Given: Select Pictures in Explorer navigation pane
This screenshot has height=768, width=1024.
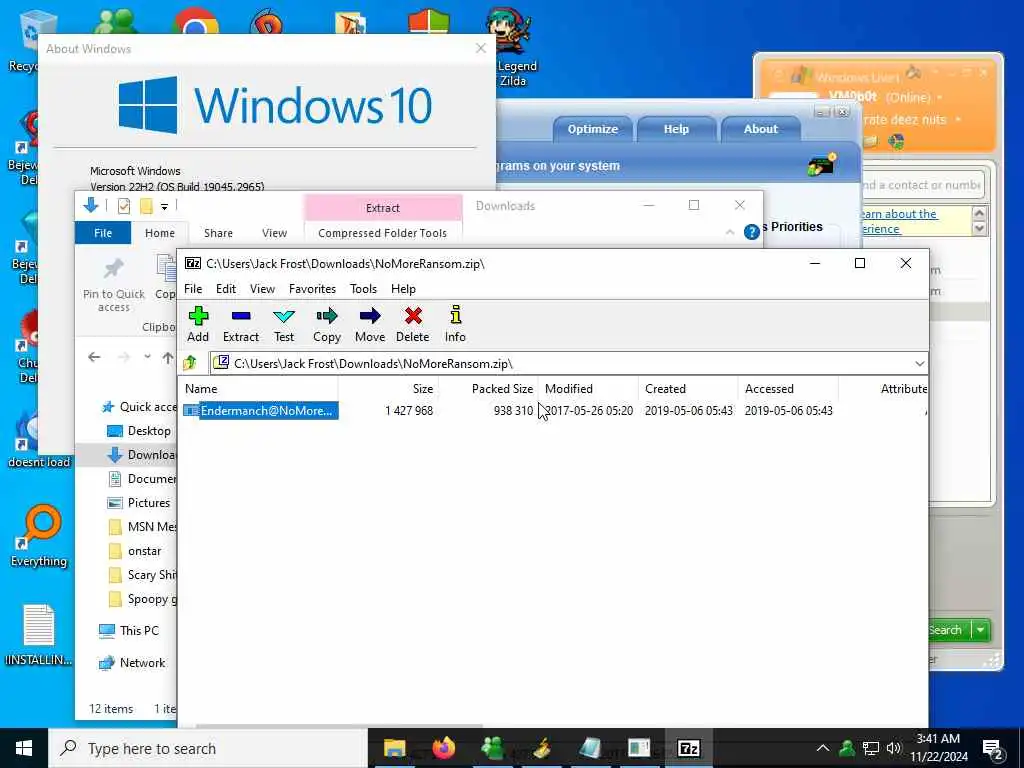Looking at the screenshot, I should pyautogui.click(x=139, y=503).
